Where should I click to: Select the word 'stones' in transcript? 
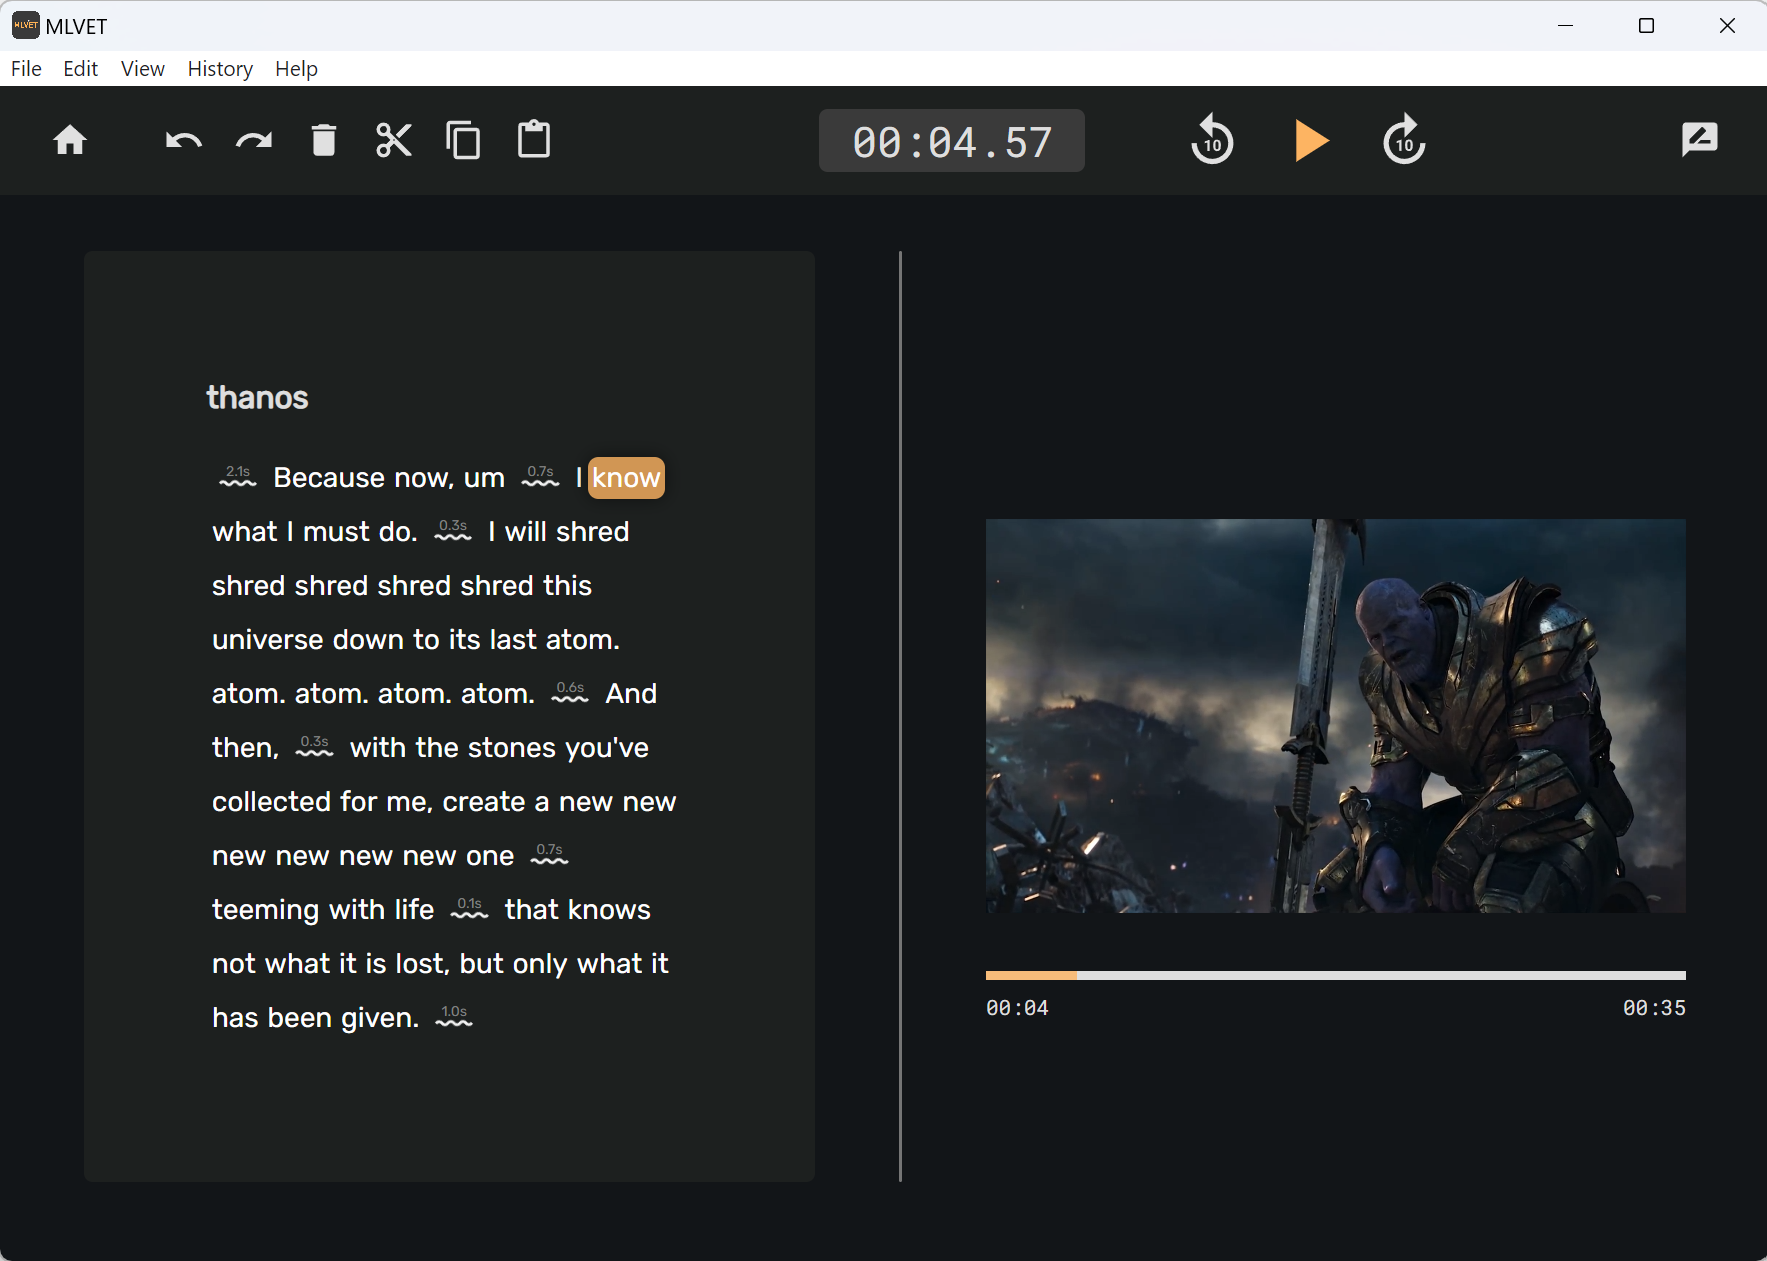tap(512, 748)
